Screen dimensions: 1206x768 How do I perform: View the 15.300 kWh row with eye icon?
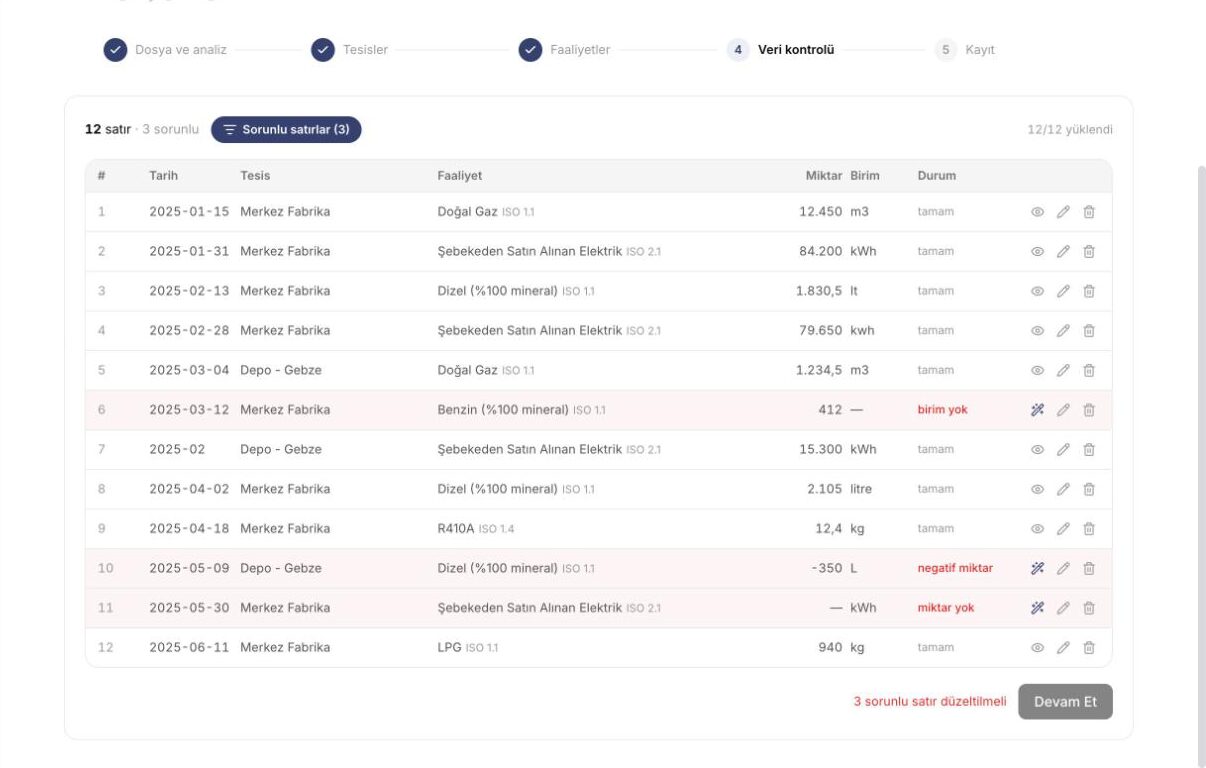click(1037, 449)
